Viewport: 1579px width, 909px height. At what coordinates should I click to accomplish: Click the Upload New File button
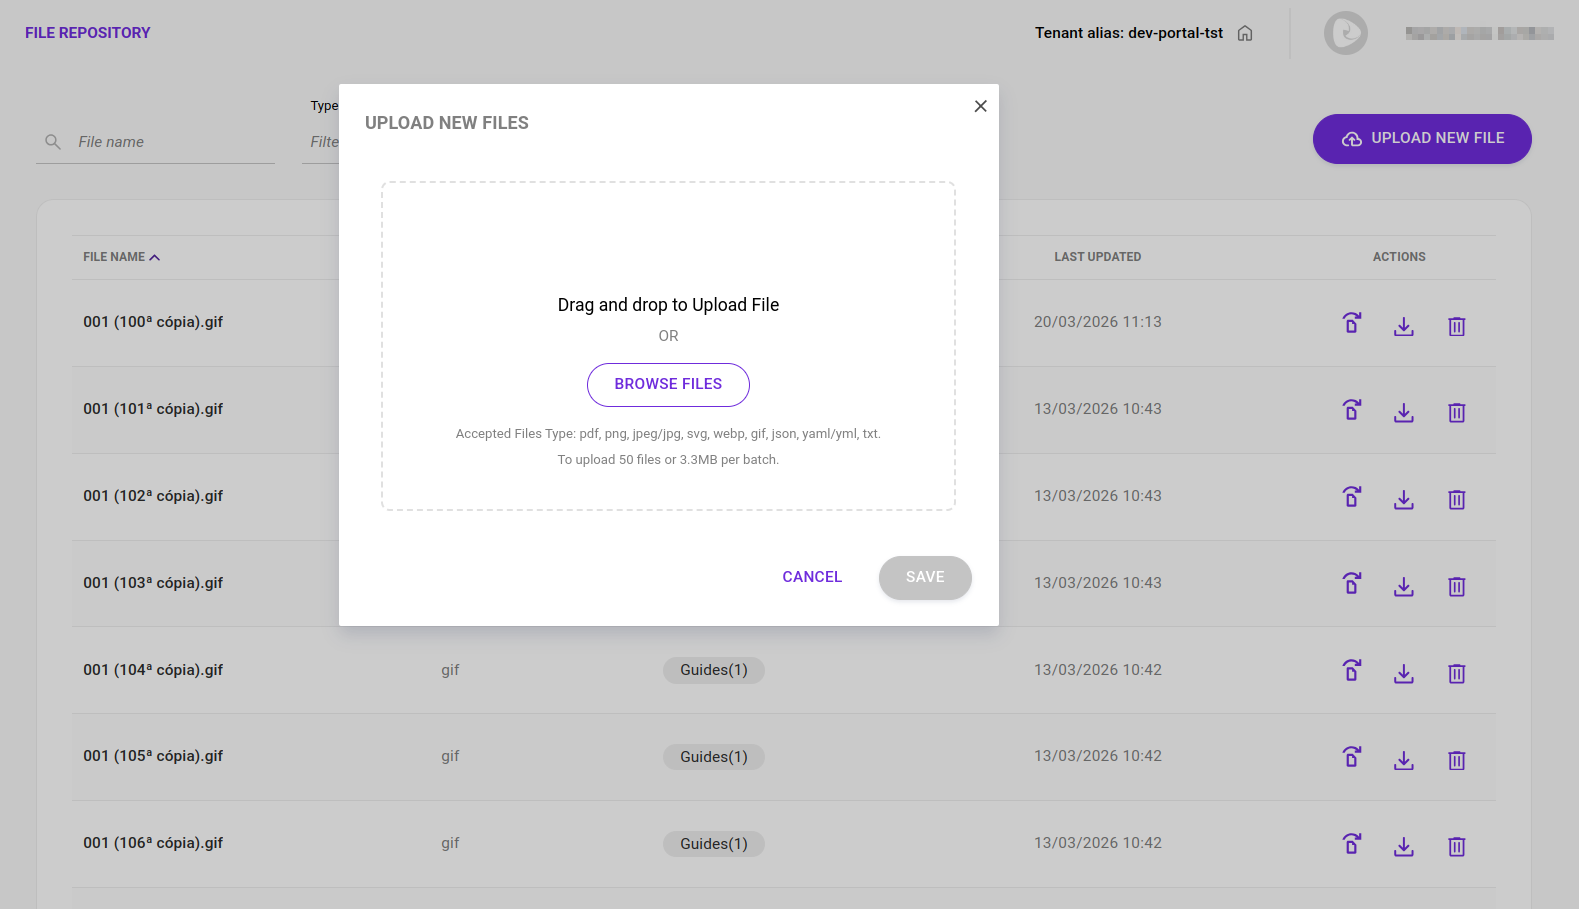coord(1422,139)
